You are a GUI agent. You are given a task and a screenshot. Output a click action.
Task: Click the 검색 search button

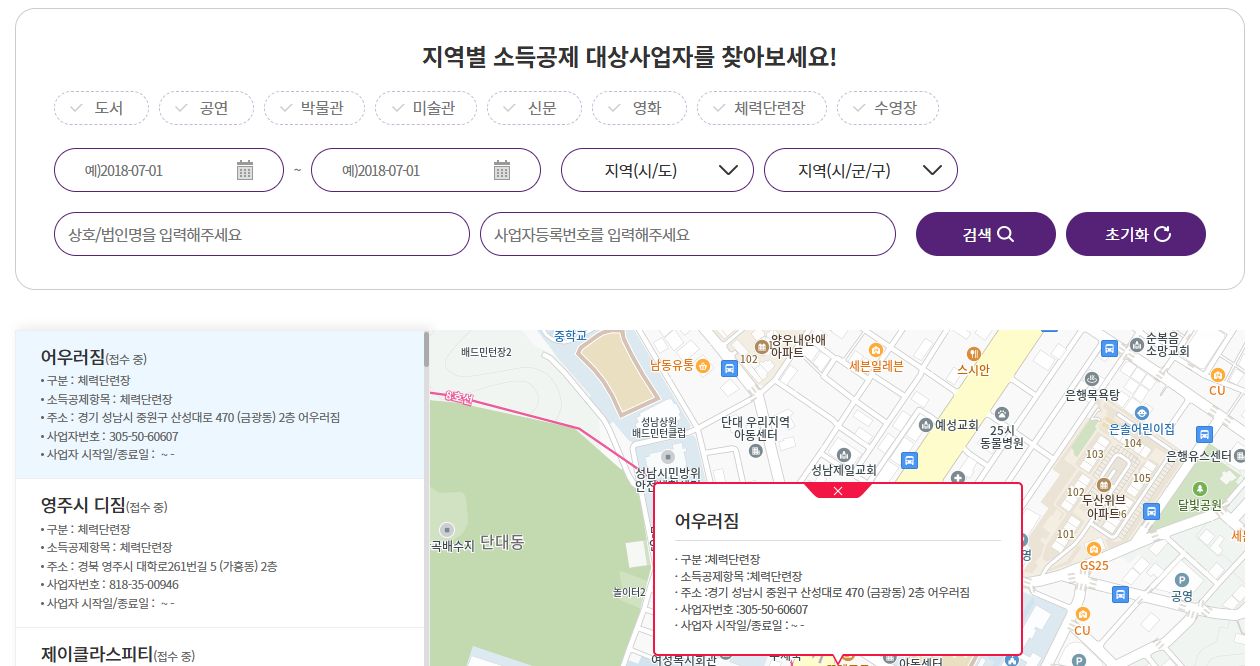(986, 234)
